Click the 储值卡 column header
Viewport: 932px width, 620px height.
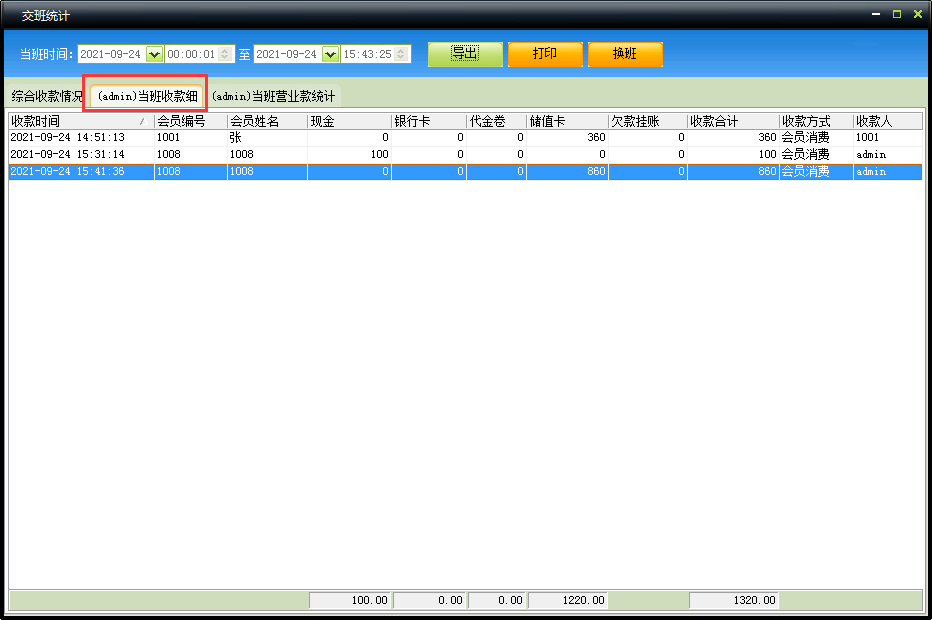click(x=568, y=121)
